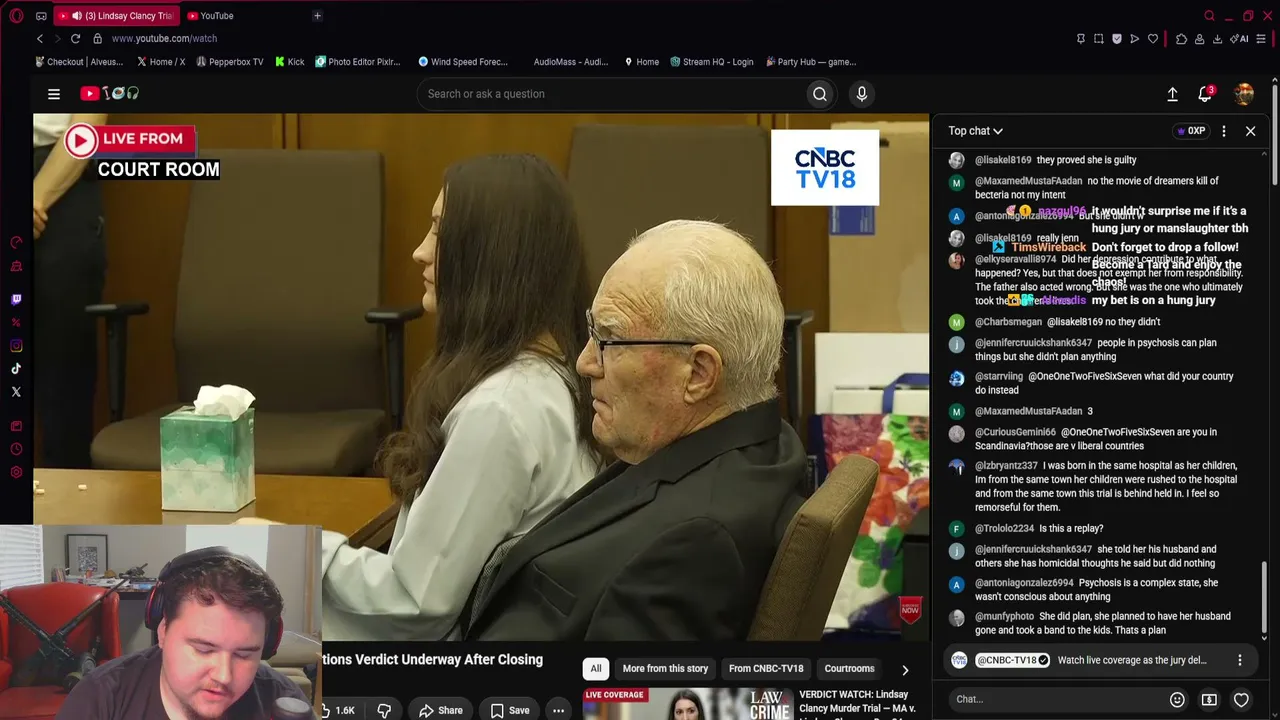The width and height of the screenshot is (1280, 720).
Task: Open Instagram from the browser sidebar
Action: click(16, 346)
